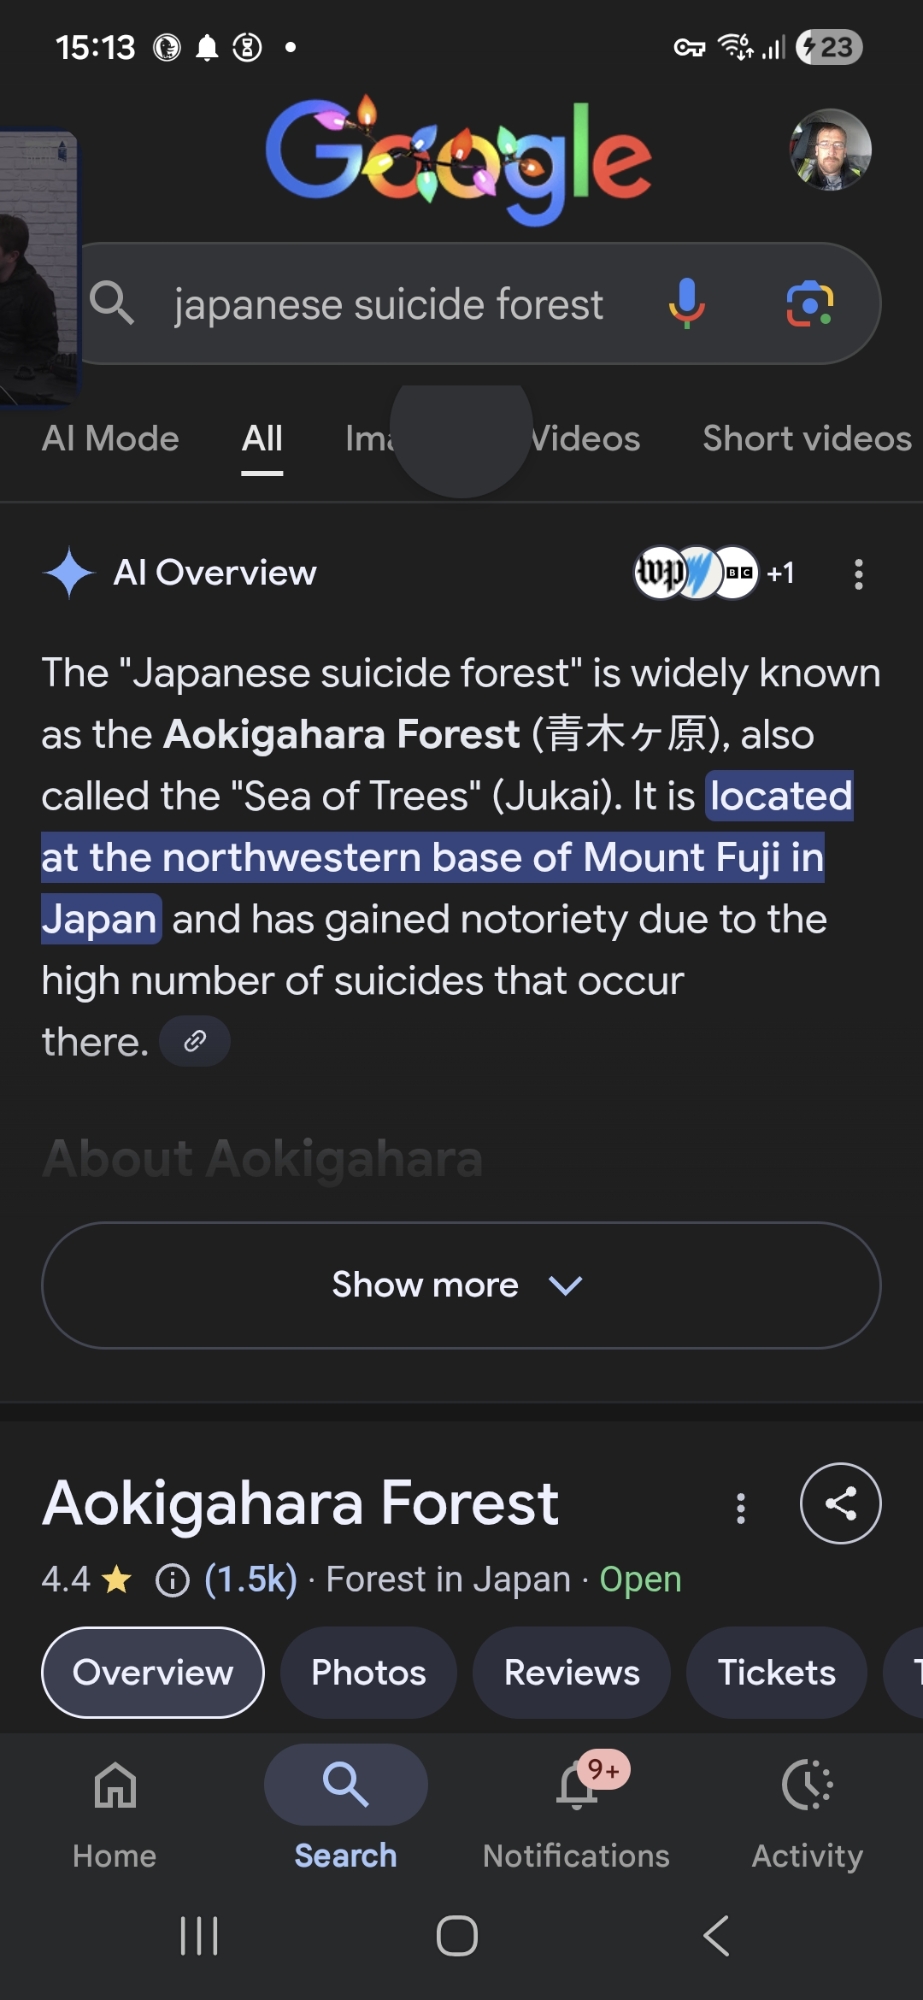Screen dimensions: 923x2000
Task: Expand AI Overview with Show more
Action: tap(461, 1285)
